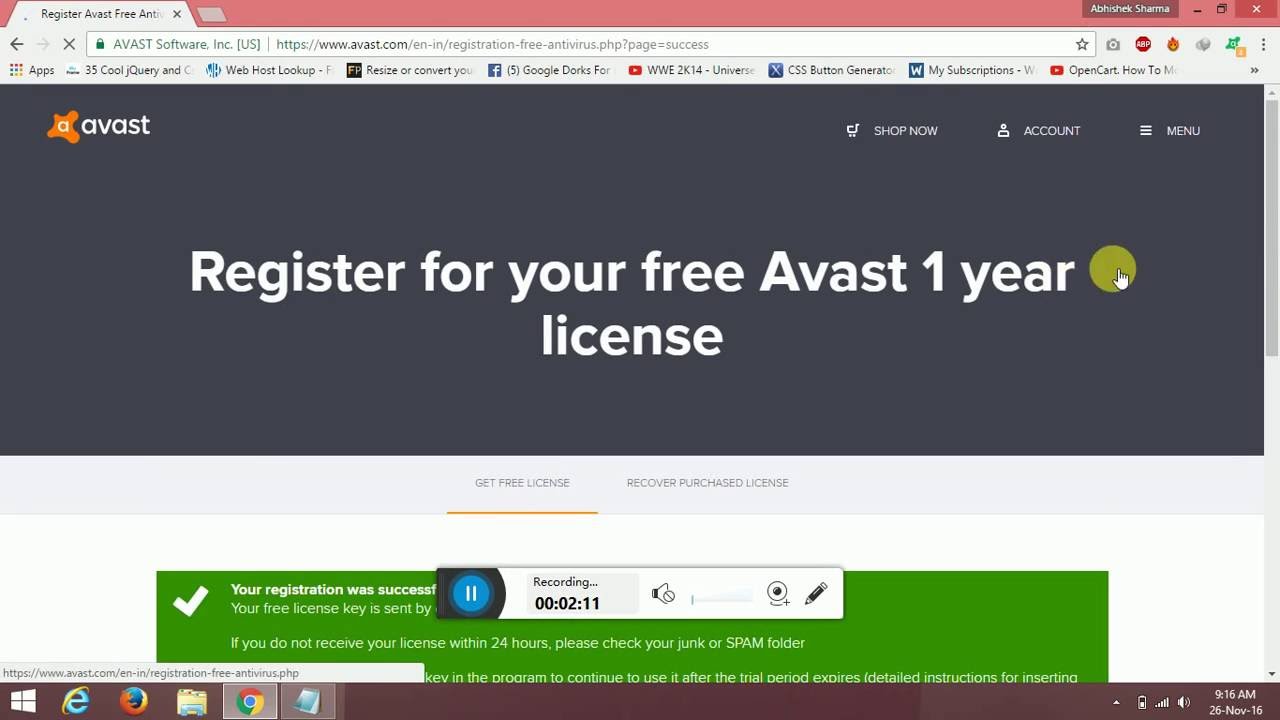Viewport: 1280px width, 720px height.
Task: Click the Abhishek Sharma profile button
Action: coord(1129,9)
